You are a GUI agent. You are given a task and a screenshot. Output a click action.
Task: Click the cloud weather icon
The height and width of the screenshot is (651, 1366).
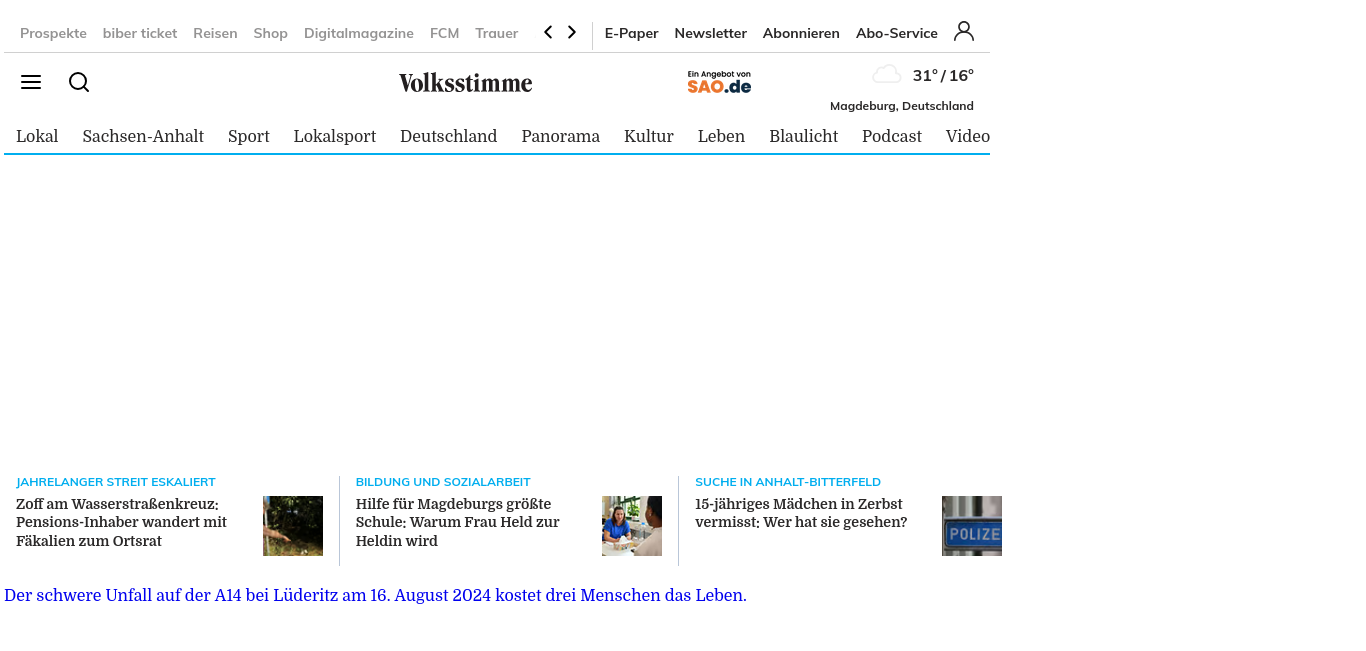887,74
